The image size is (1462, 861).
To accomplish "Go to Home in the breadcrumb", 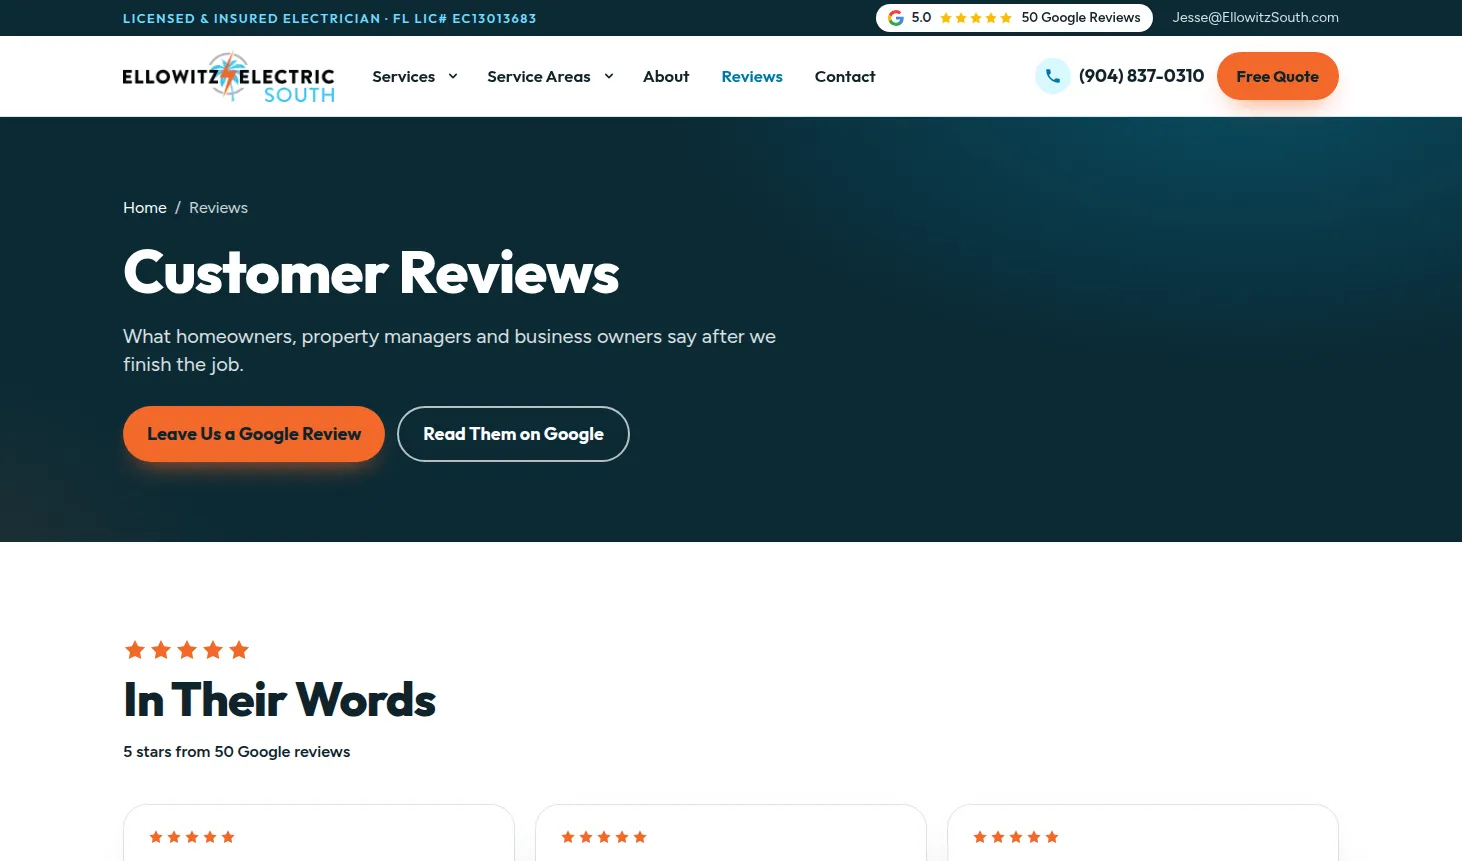I will click(x=145, y=208).
